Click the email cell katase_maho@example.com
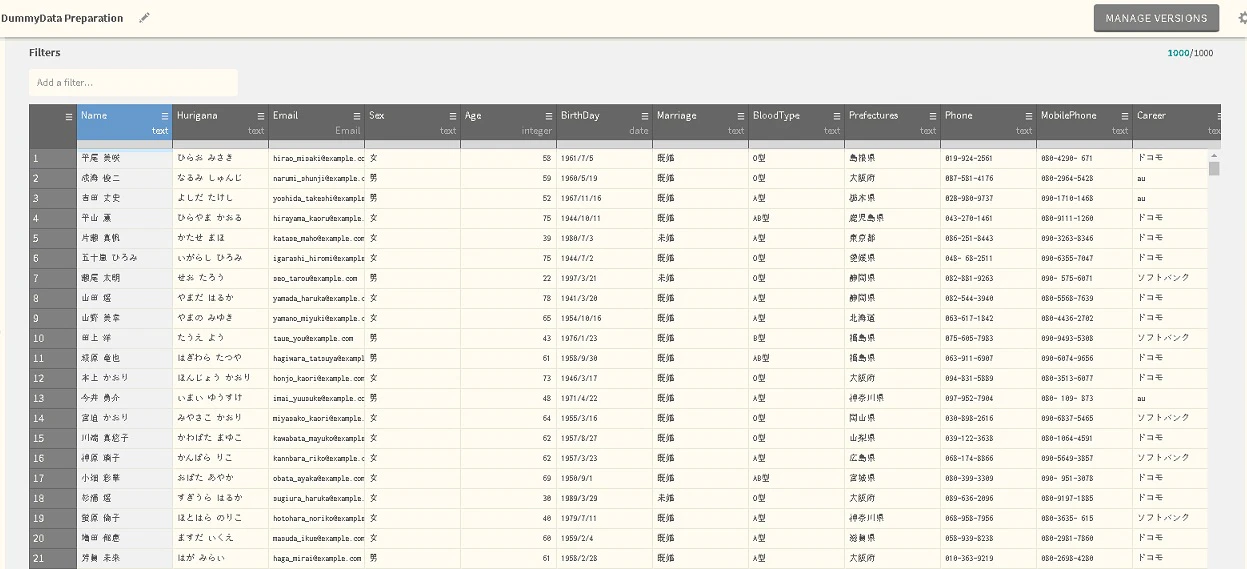The image size is (1247, 569). click(317, 238)
